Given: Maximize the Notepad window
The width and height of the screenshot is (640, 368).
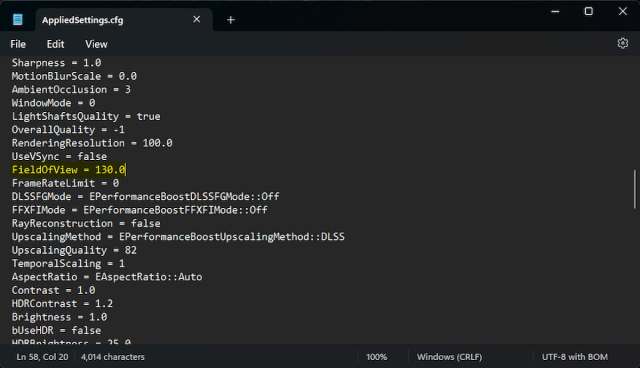Looking at the screenshot, I should (589, 11).
